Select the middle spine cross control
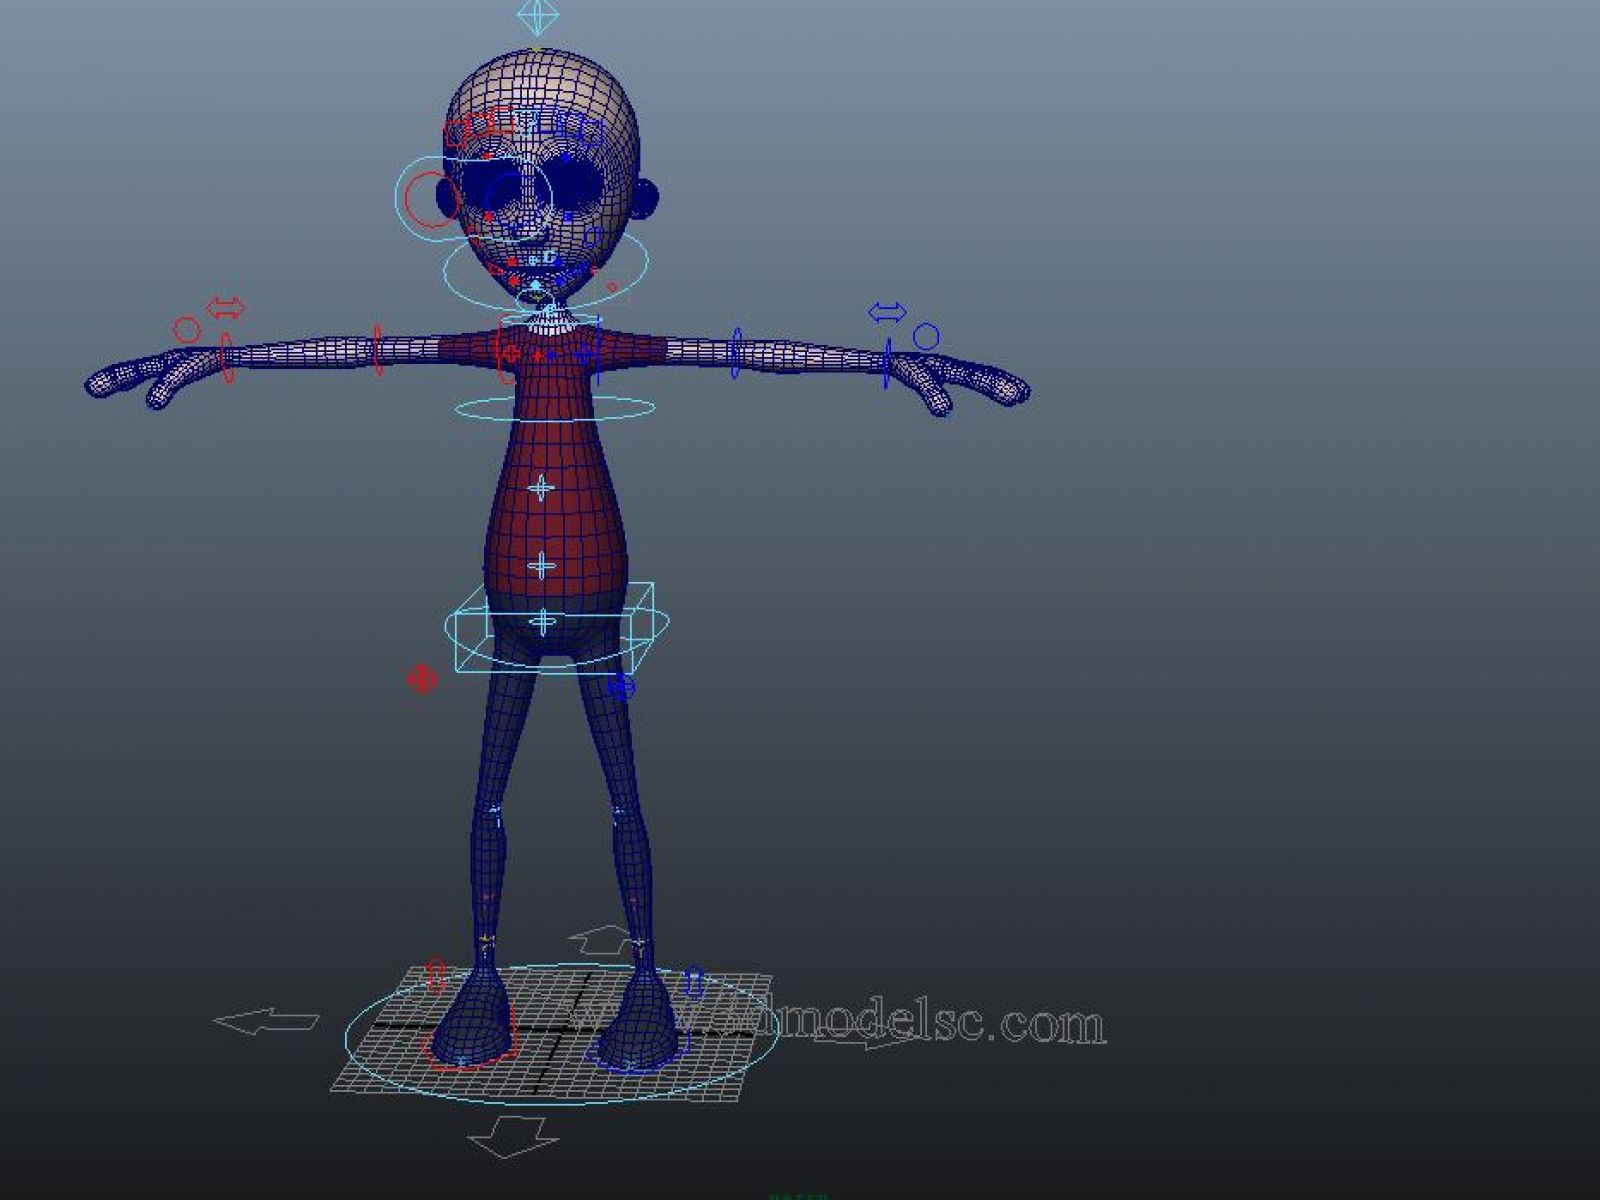The width and height of the screenshot is (1600, 1200). (x=542, y=566)
